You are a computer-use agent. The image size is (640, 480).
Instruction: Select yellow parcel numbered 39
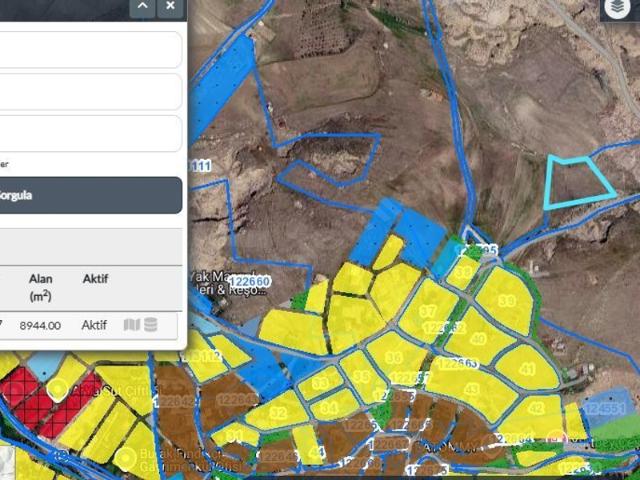507,301
